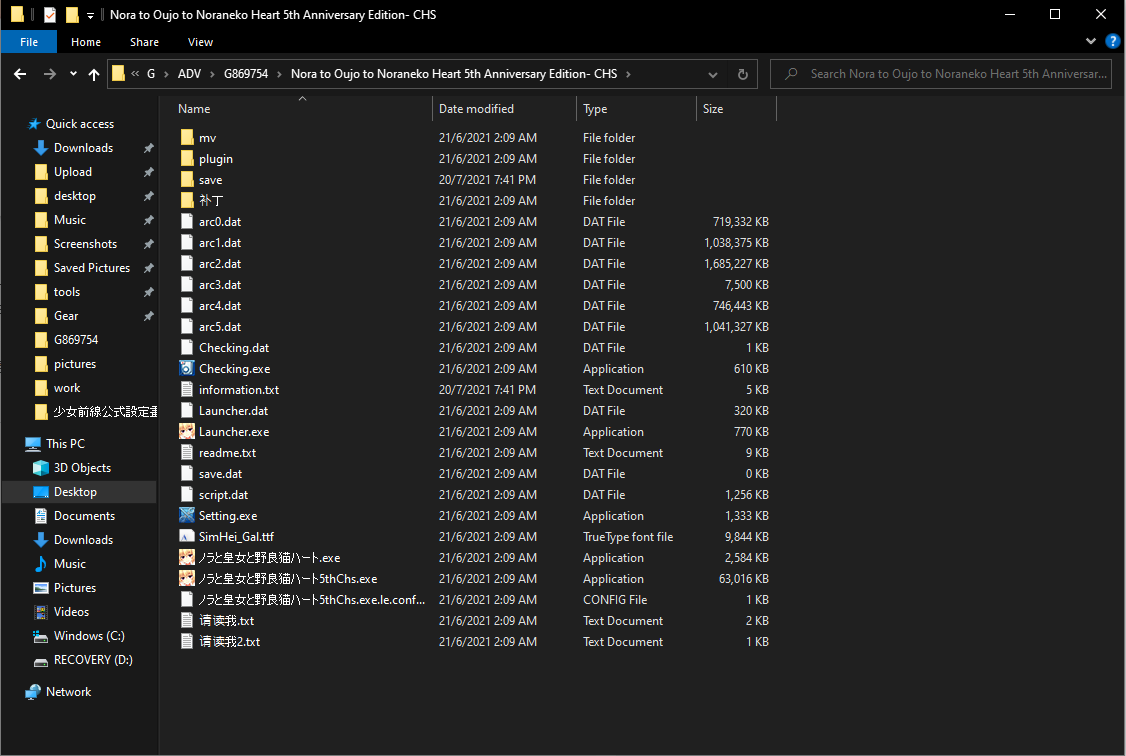Open the Help question mark icon
The image size is (1126, 756).
click(x=1112, y=41)
